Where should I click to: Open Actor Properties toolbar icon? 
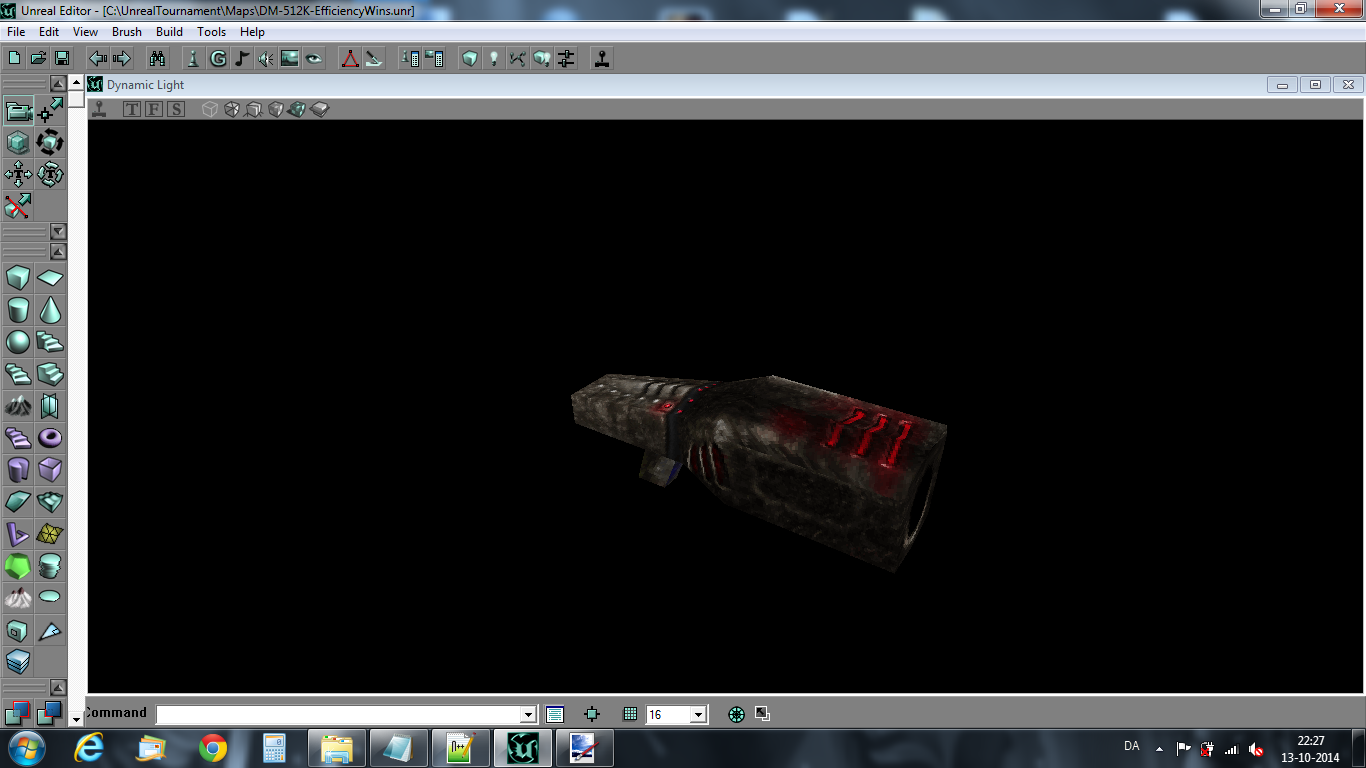tap(410, 59)
